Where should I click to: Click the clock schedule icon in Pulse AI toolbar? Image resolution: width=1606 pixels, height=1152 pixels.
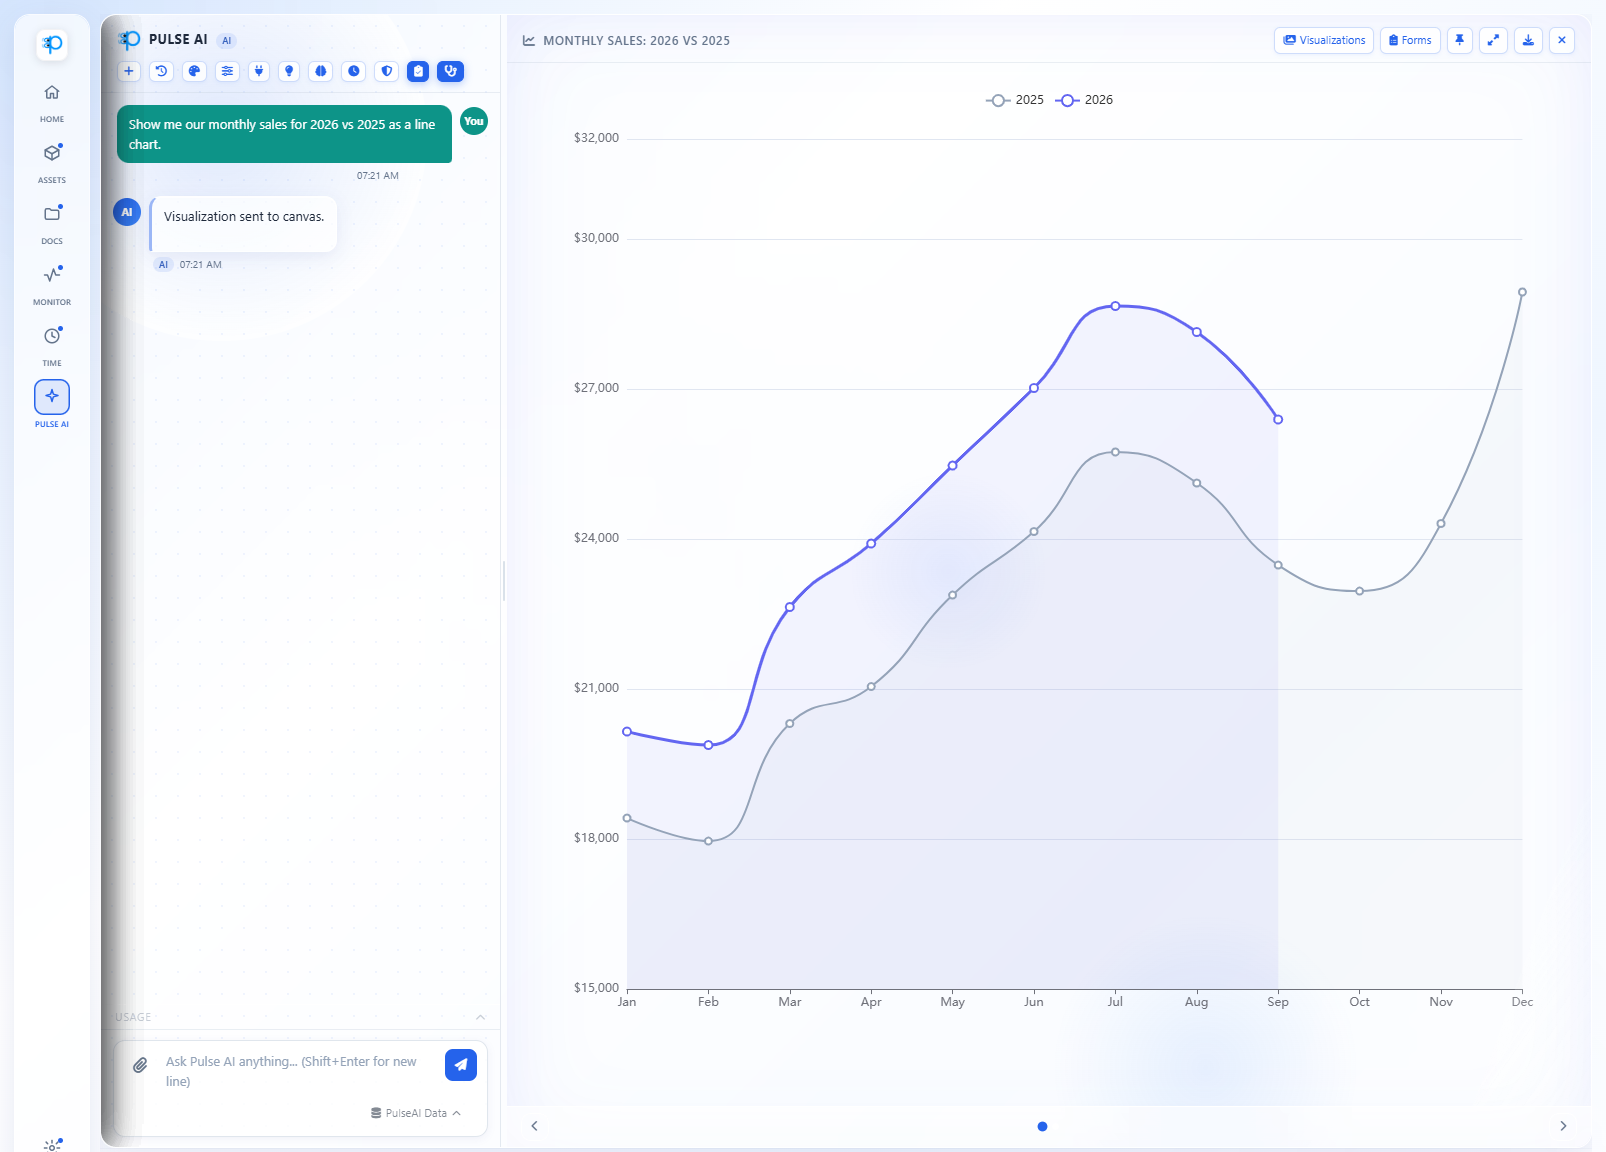[353, 71]
